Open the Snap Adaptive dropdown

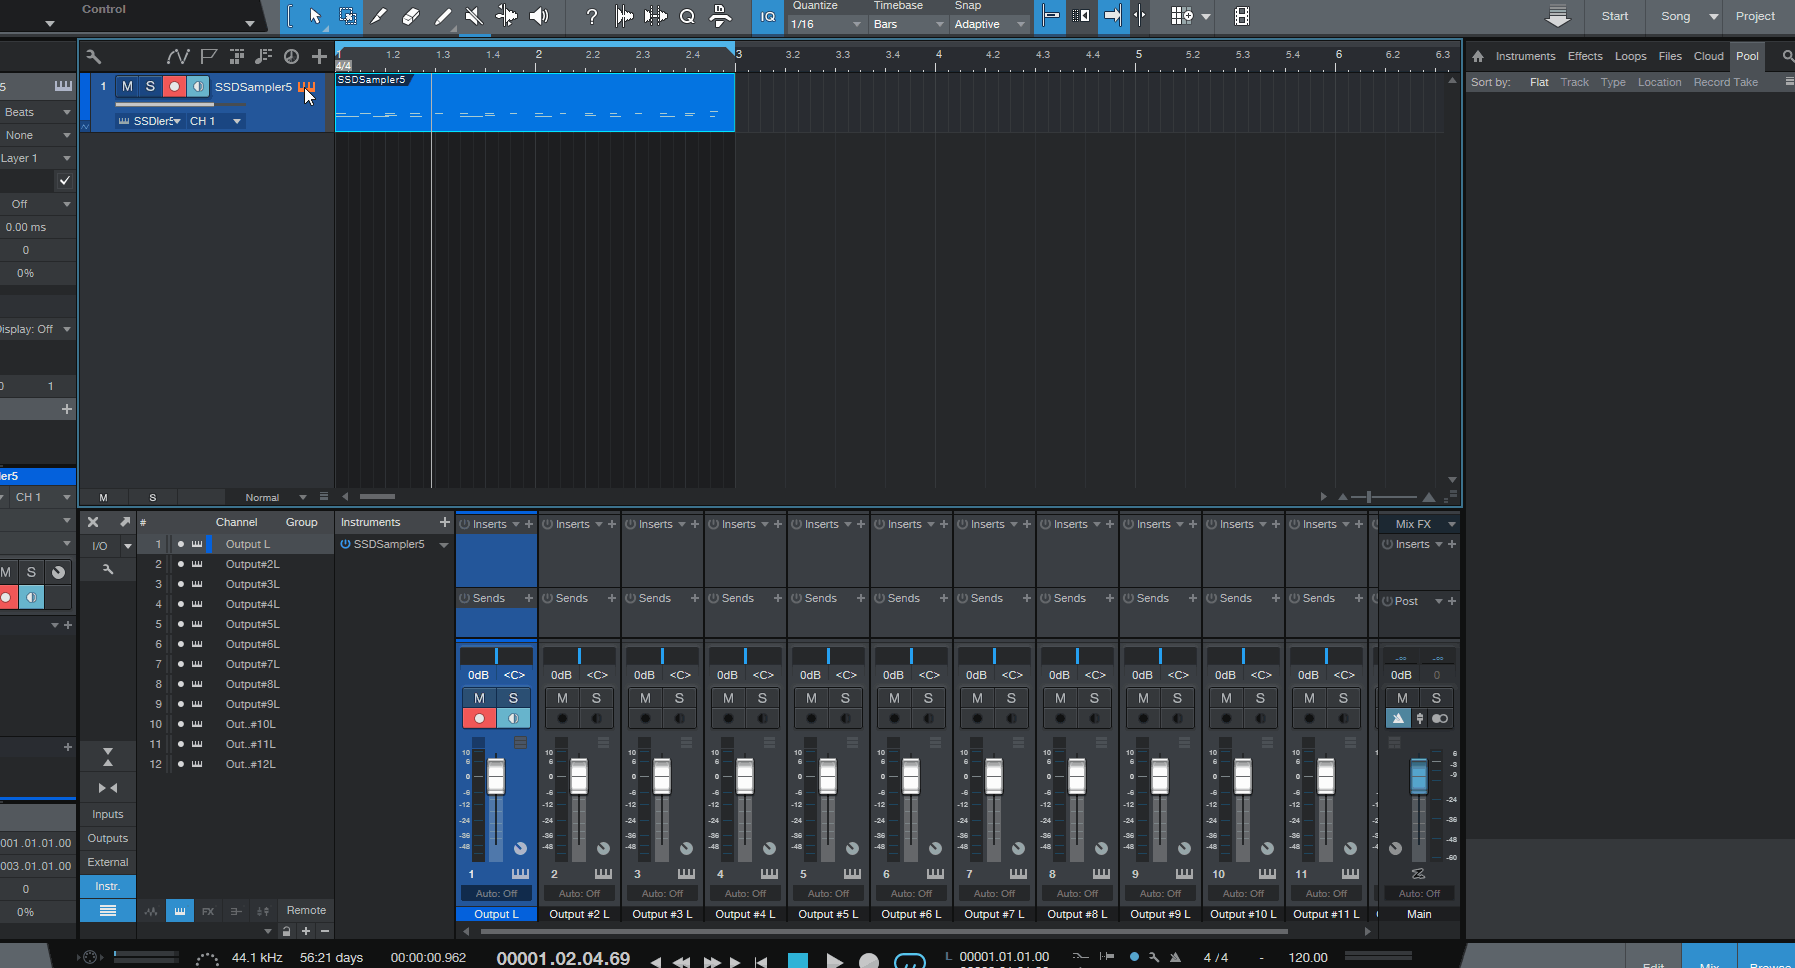(x=989, y=24)
